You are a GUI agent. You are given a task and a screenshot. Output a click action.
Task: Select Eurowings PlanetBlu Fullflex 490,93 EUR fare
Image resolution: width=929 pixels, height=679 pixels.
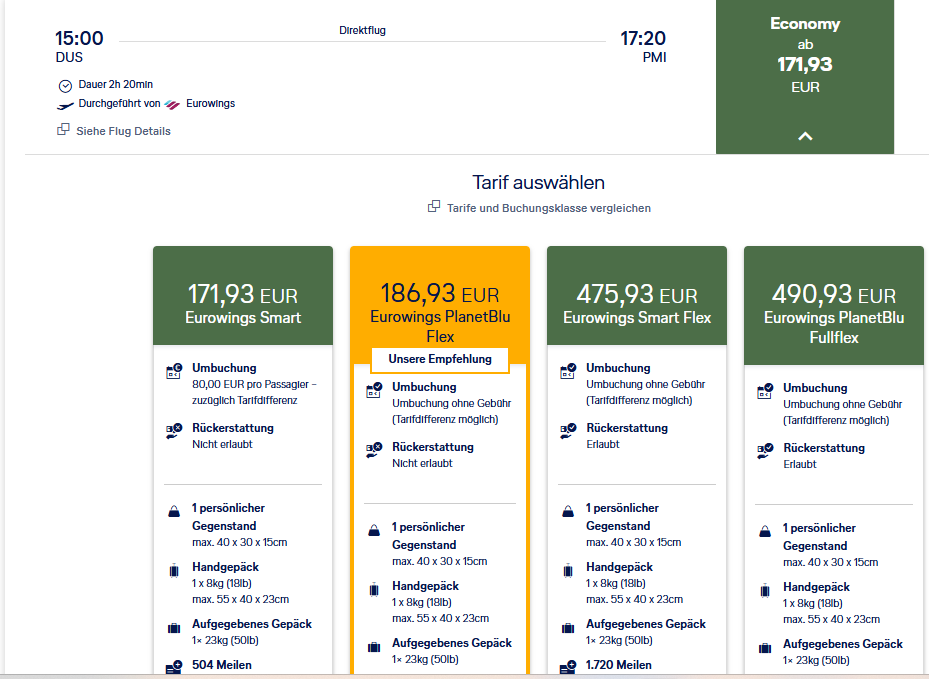(x=834, y=306)
